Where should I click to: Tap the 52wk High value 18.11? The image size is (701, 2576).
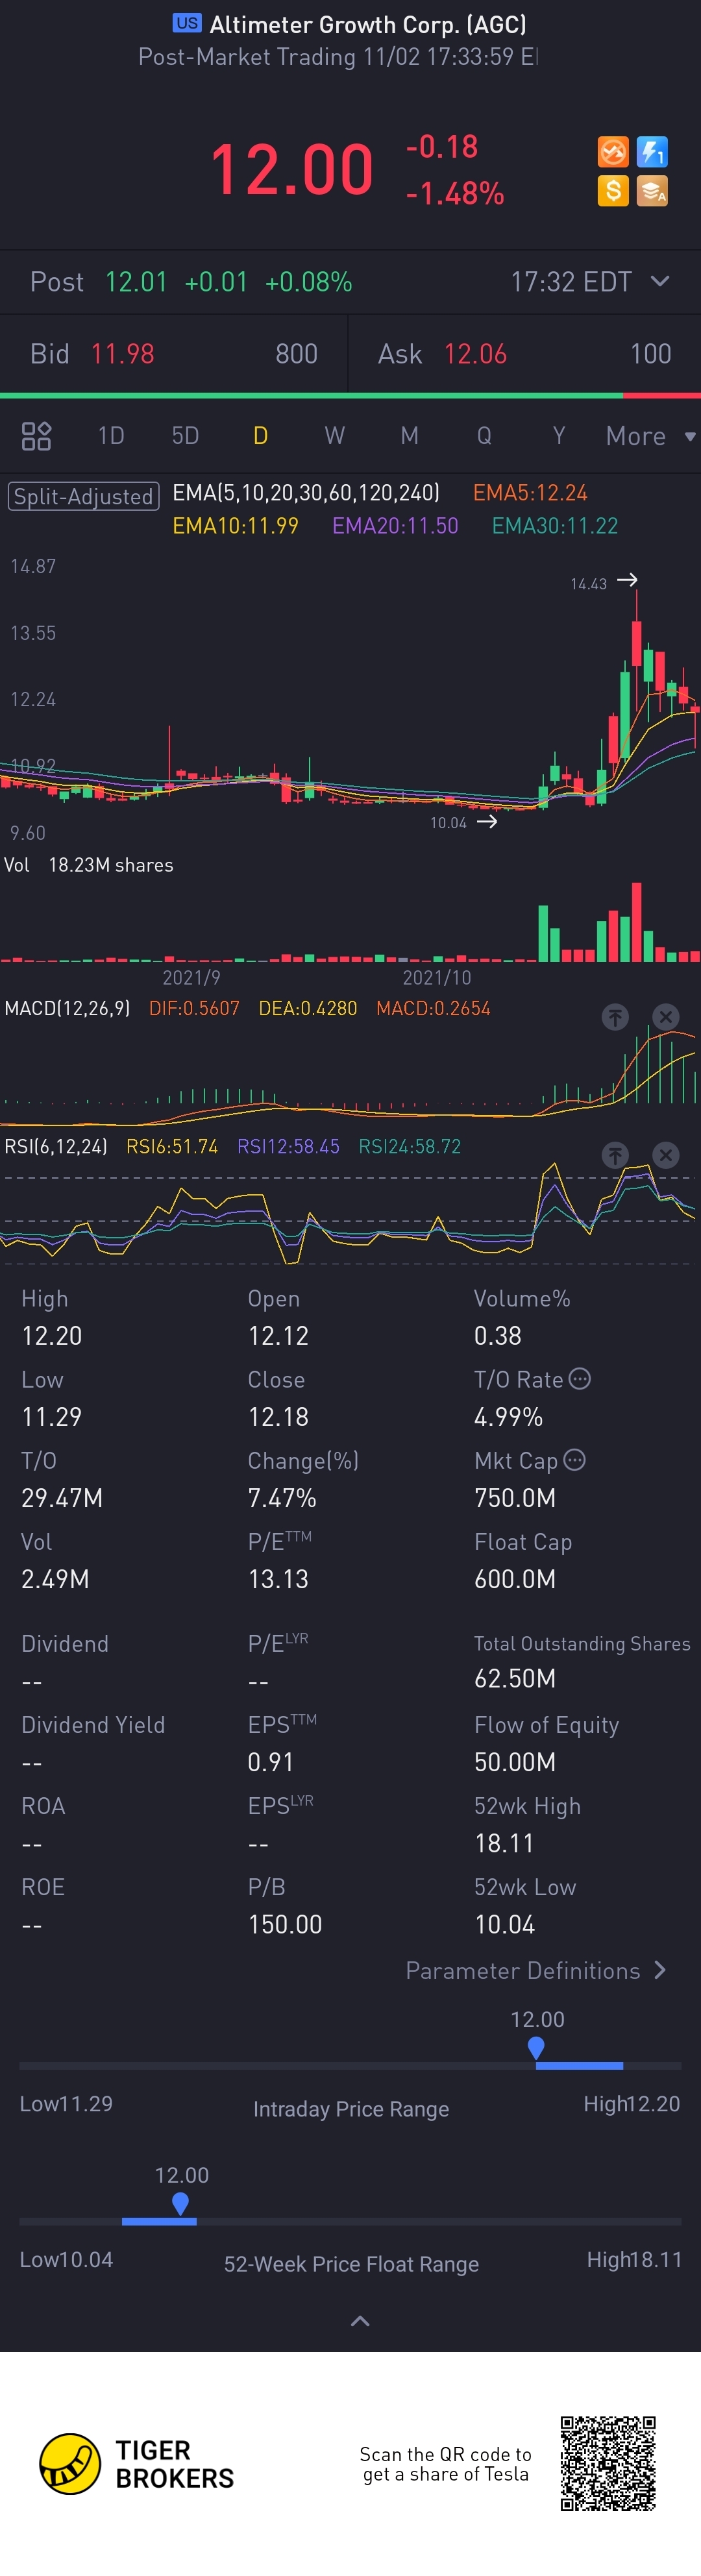point(504,1843)
